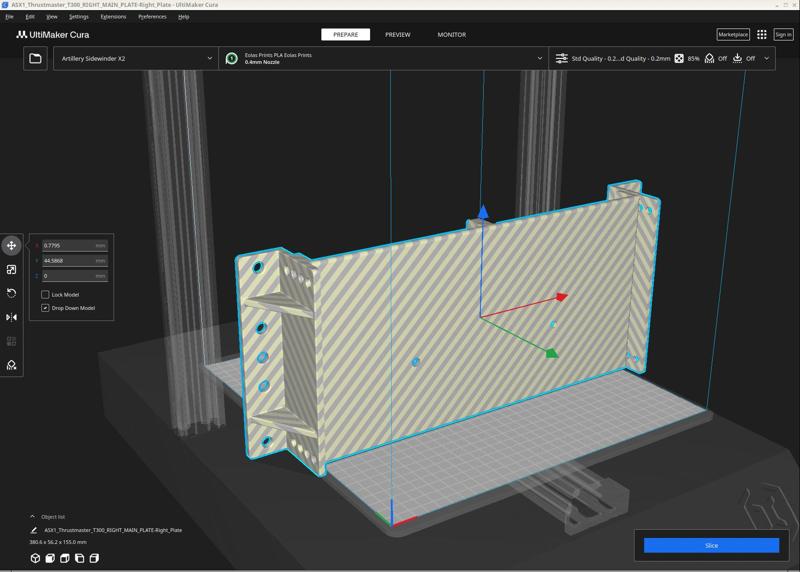Image resolution: width=800 pixels, height=572 pixels.
Task: Open the Per Model Settings tool
Action: pyautogui.click(x=11, y=341)
